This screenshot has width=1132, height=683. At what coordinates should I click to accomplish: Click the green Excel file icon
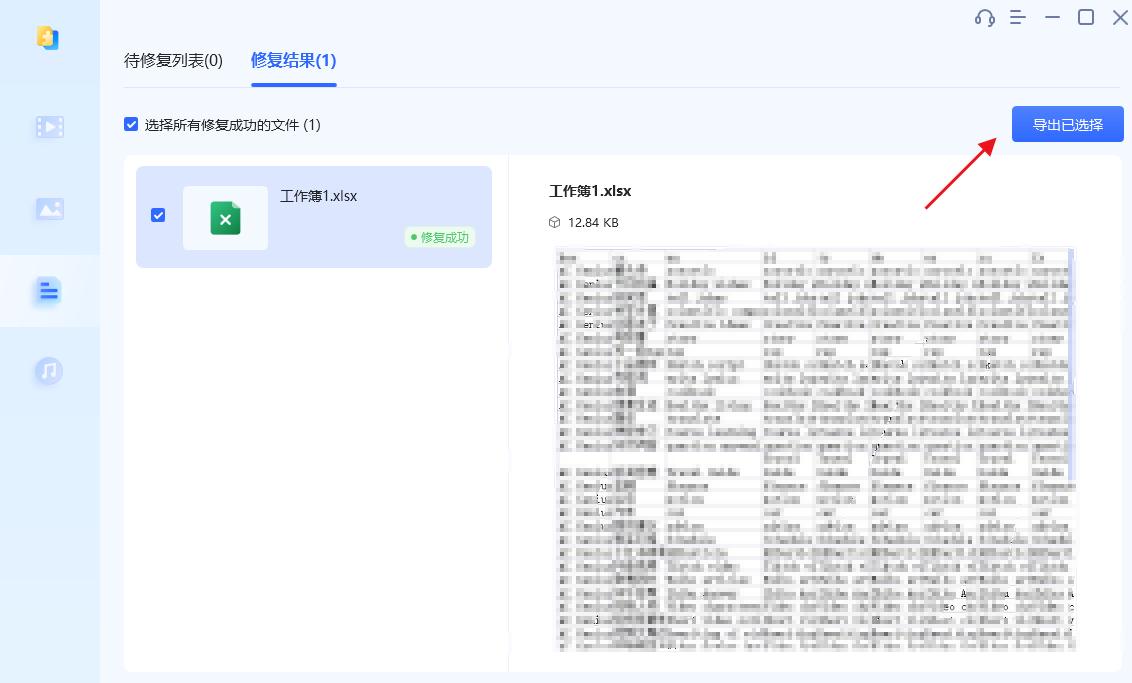pos(225,216)
